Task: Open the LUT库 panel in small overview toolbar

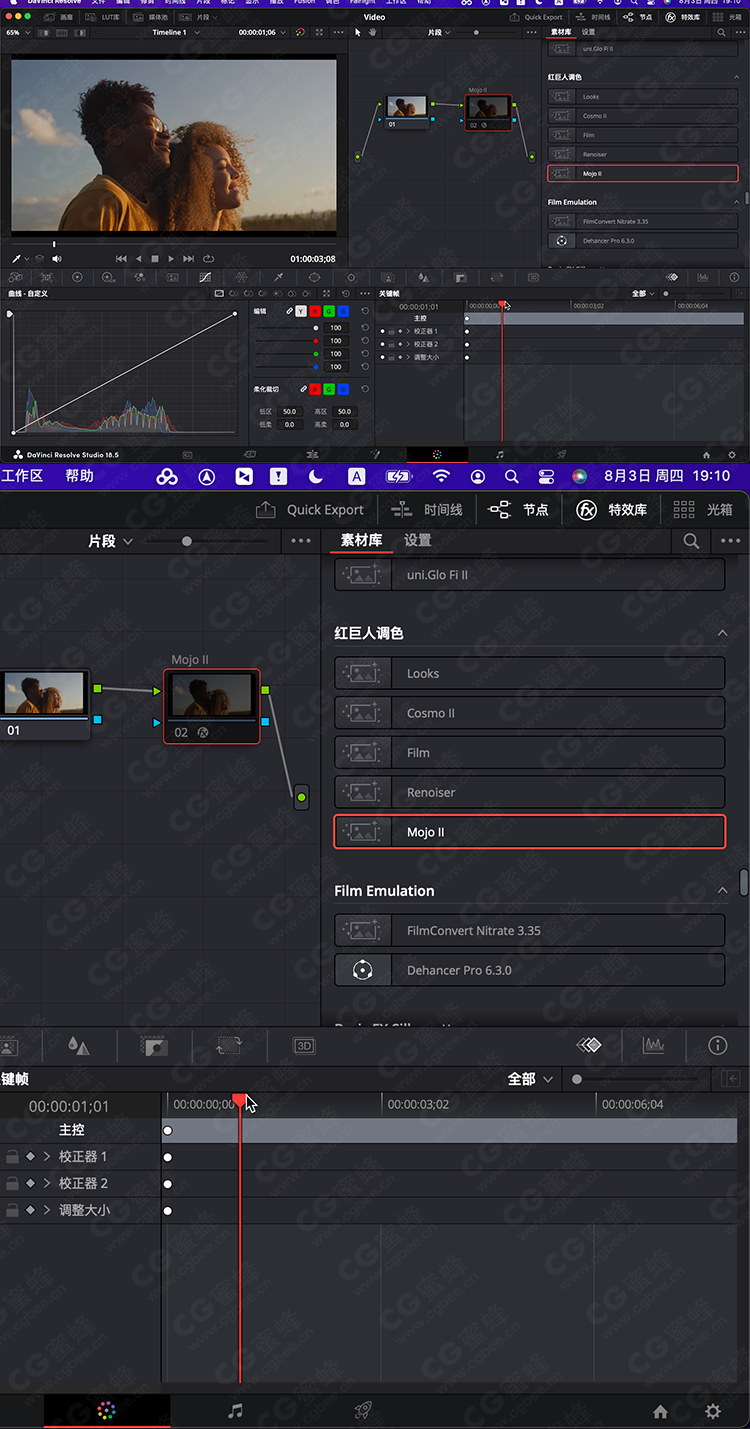Action: 103,17
